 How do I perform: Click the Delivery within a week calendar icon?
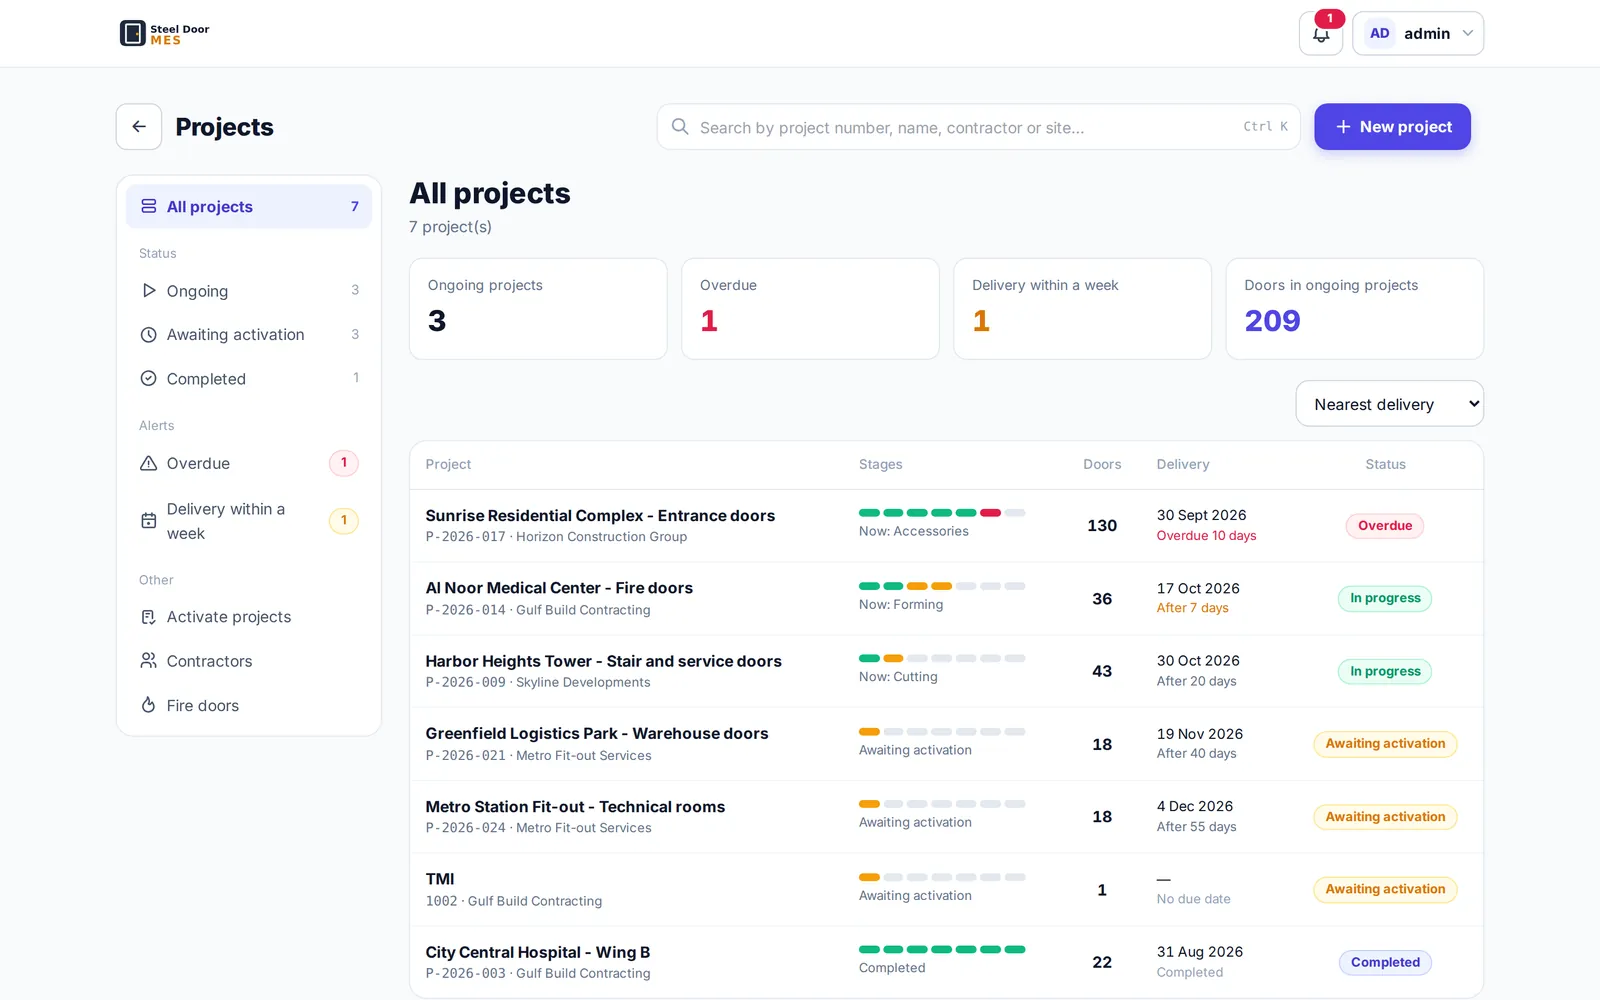click(x=149, y=521)
